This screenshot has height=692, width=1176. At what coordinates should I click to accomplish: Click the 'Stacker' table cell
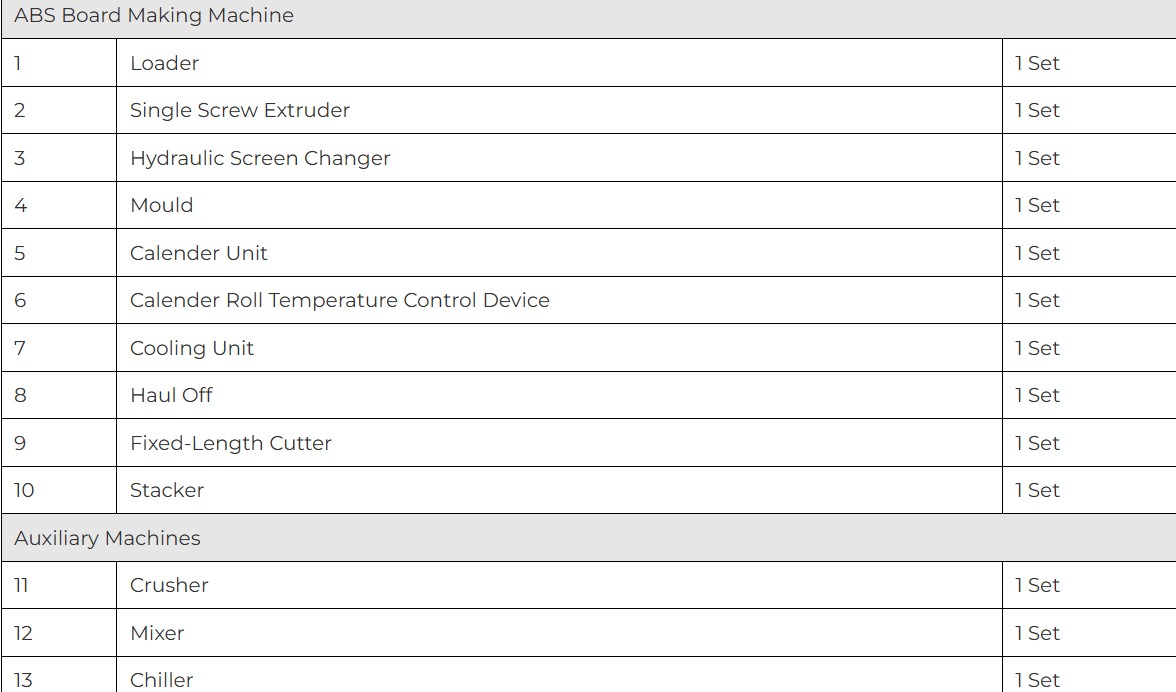(167, 490)
